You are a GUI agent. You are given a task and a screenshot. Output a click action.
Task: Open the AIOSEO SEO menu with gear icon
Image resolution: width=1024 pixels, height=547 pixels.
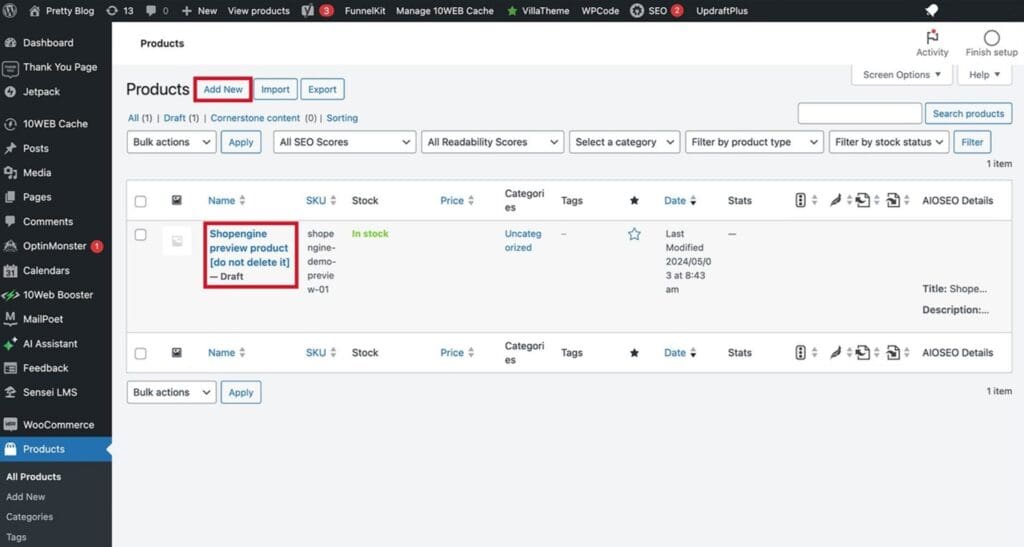click(656, 10)
